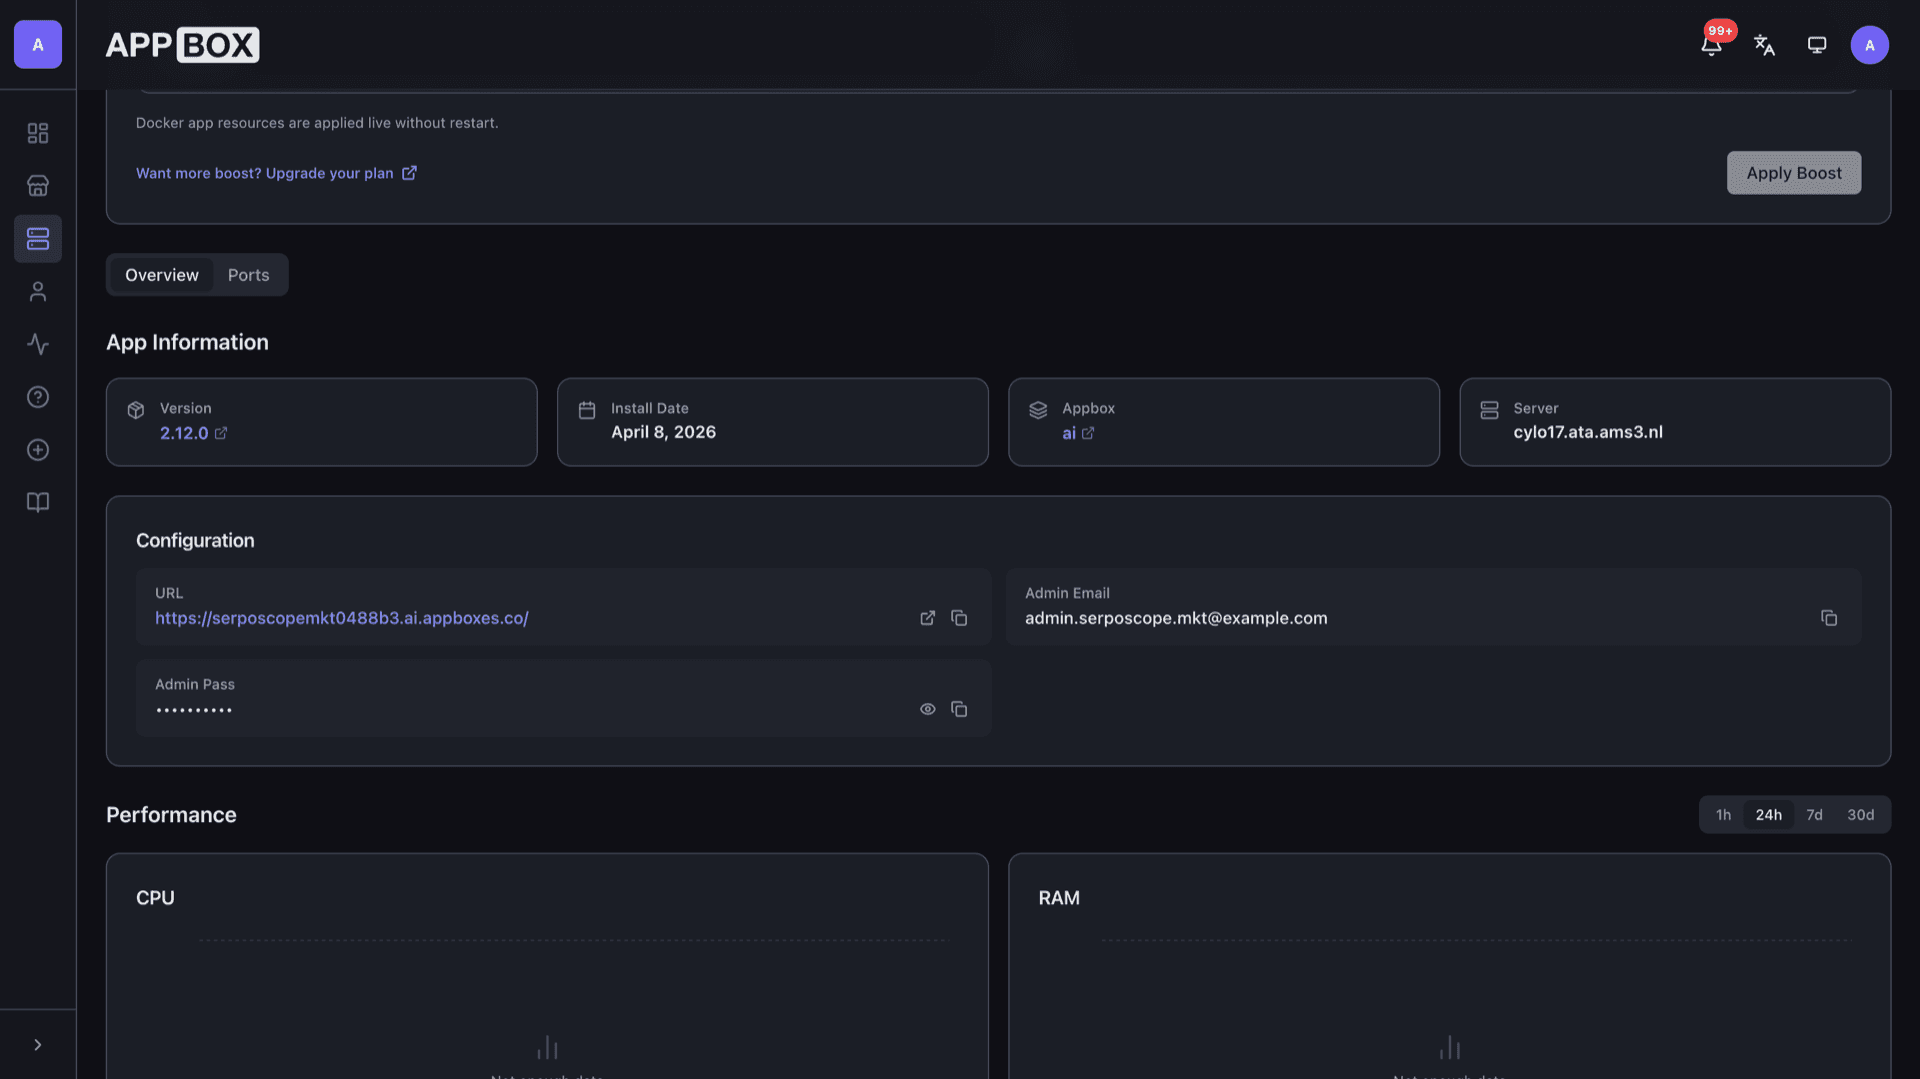Click the Appbox layers icon
This screenshot has height=1079, width=1920.
(1038, 410)
